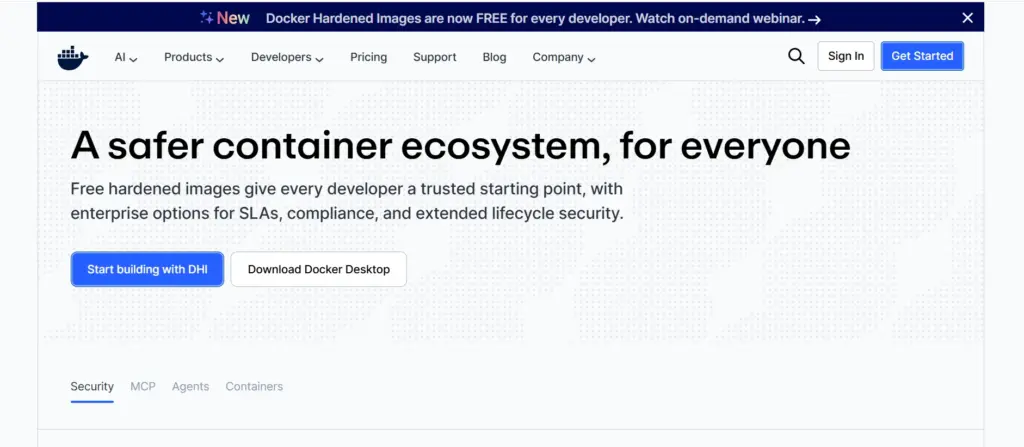Click Start building with DHI

148,269
